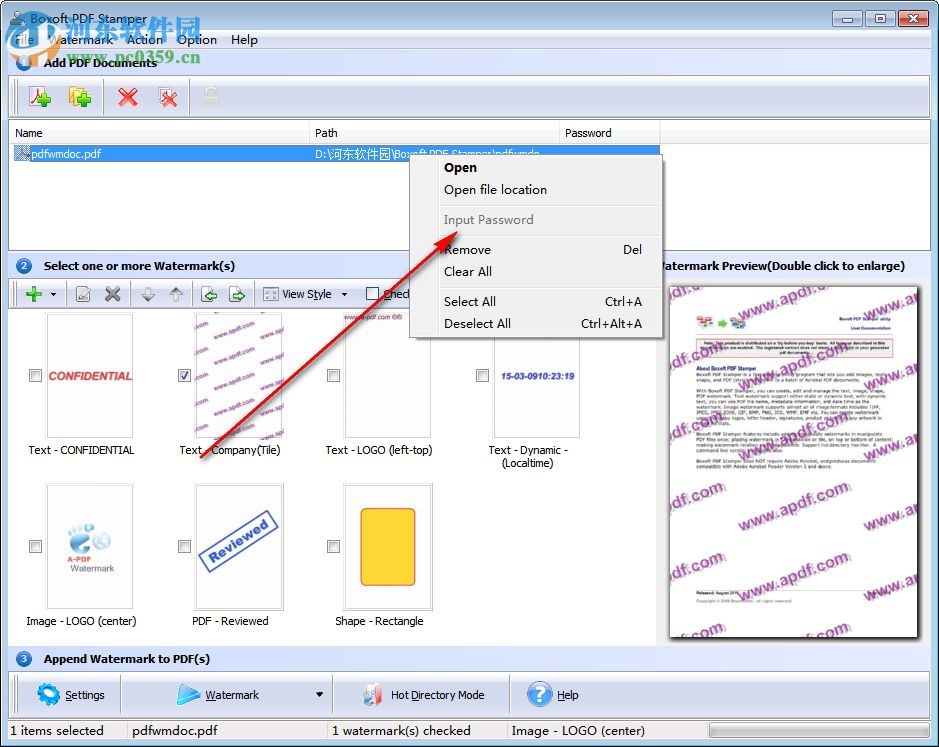Select the Company(Tile) watermark thumbnail
The width and height of the screenshot is (939, 747).
pos(239,376)
